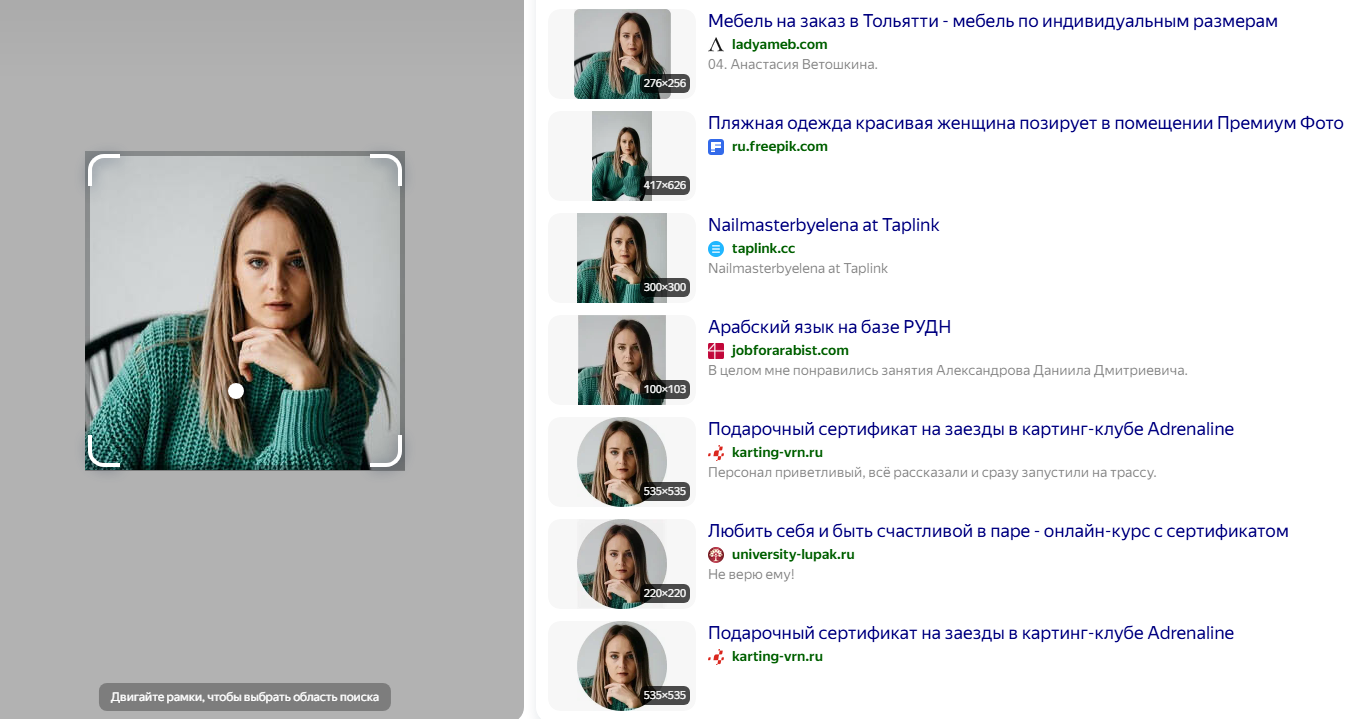
Task: Click the top-right crop frame corner handle
Action: click(386, 170)
